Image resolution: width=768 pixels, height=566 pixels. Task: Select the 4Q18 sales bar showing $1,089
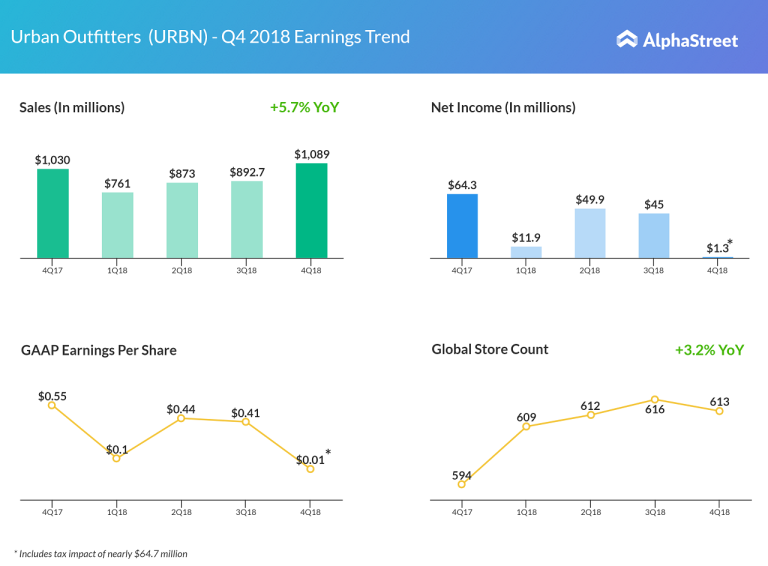pyautogui.click(x=311, y=210)
